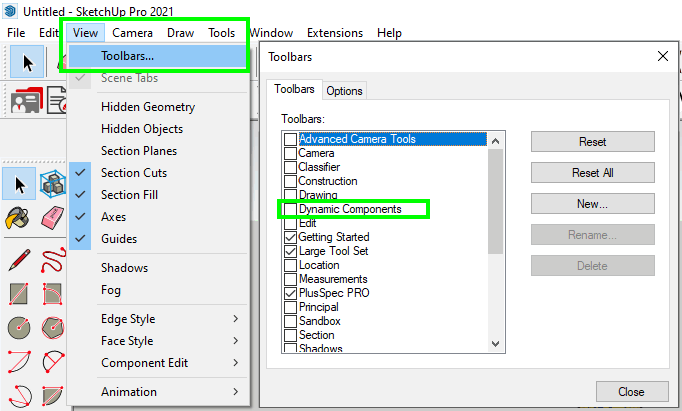Uncheck the Large Tool Set toolbar

point(290,251)
